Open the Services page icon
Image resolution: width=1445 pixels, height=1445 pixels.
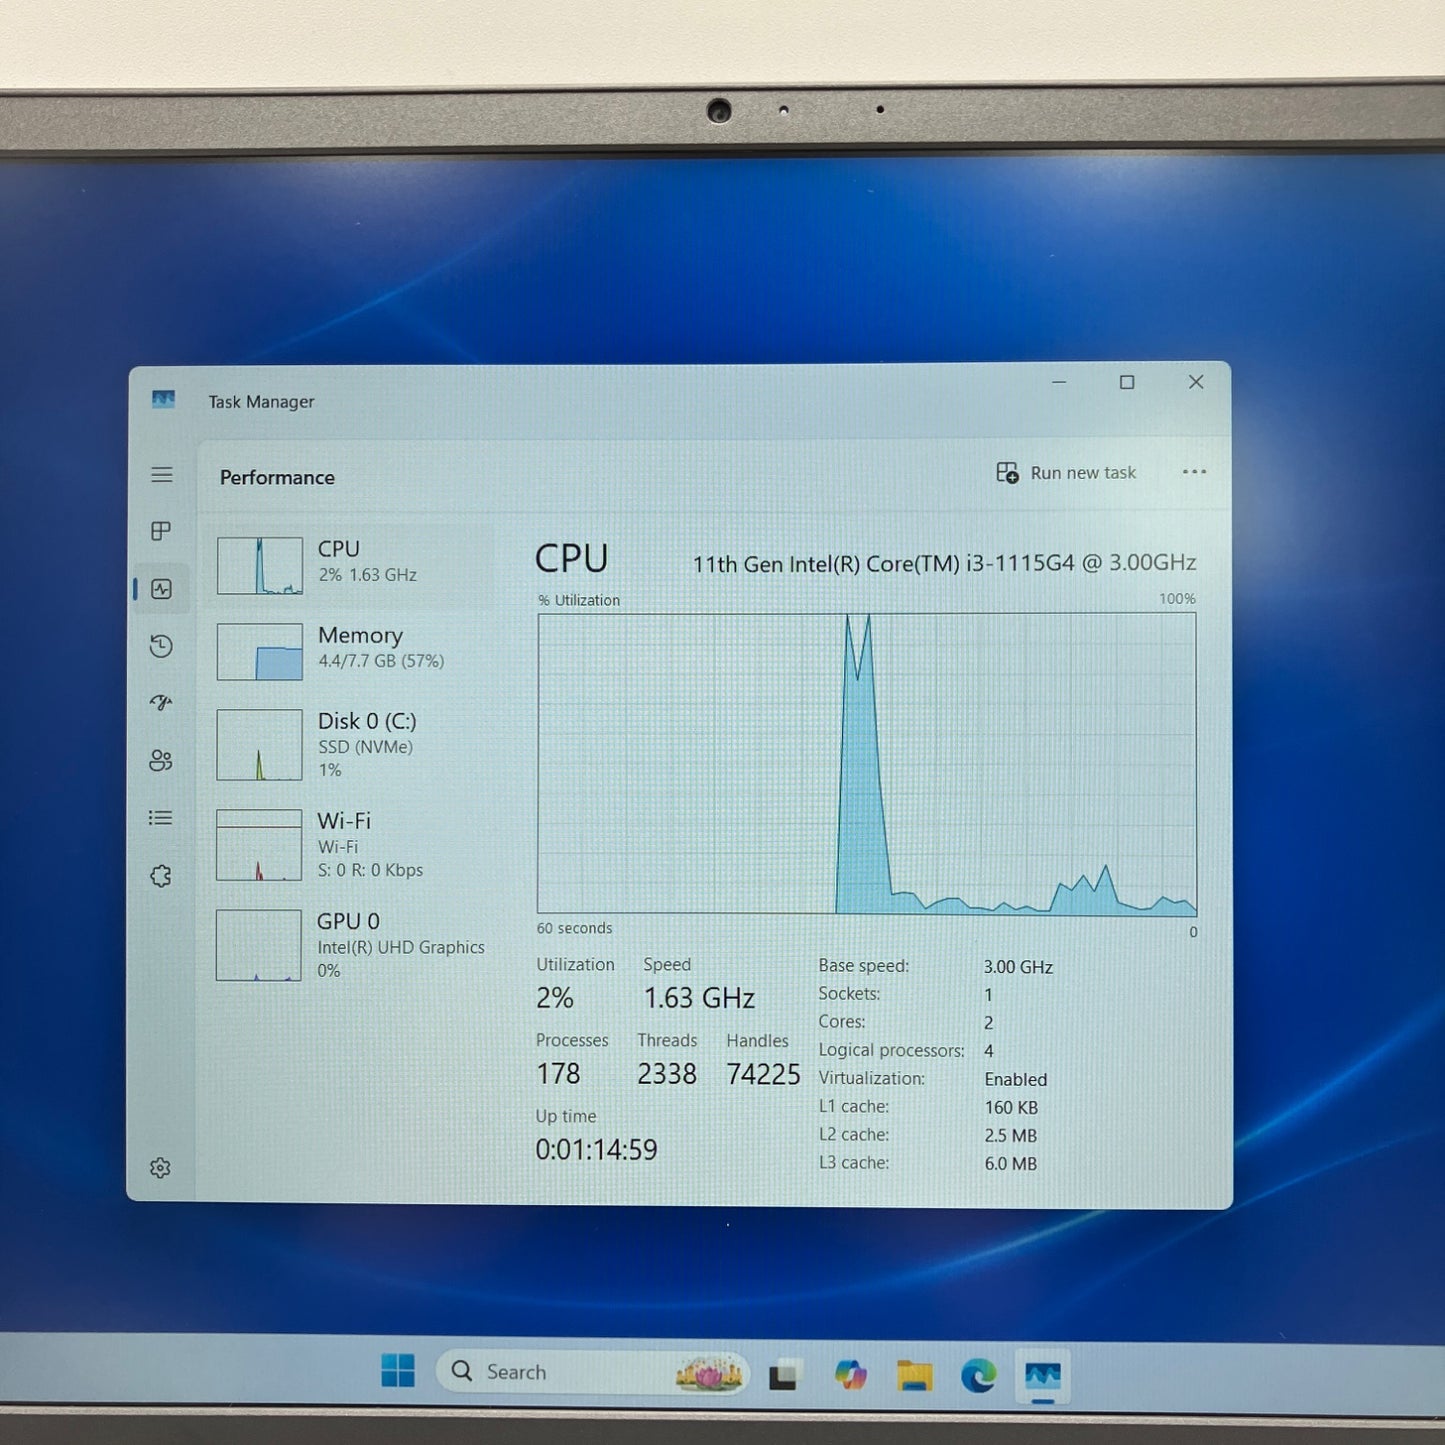(x=161, y=876)
